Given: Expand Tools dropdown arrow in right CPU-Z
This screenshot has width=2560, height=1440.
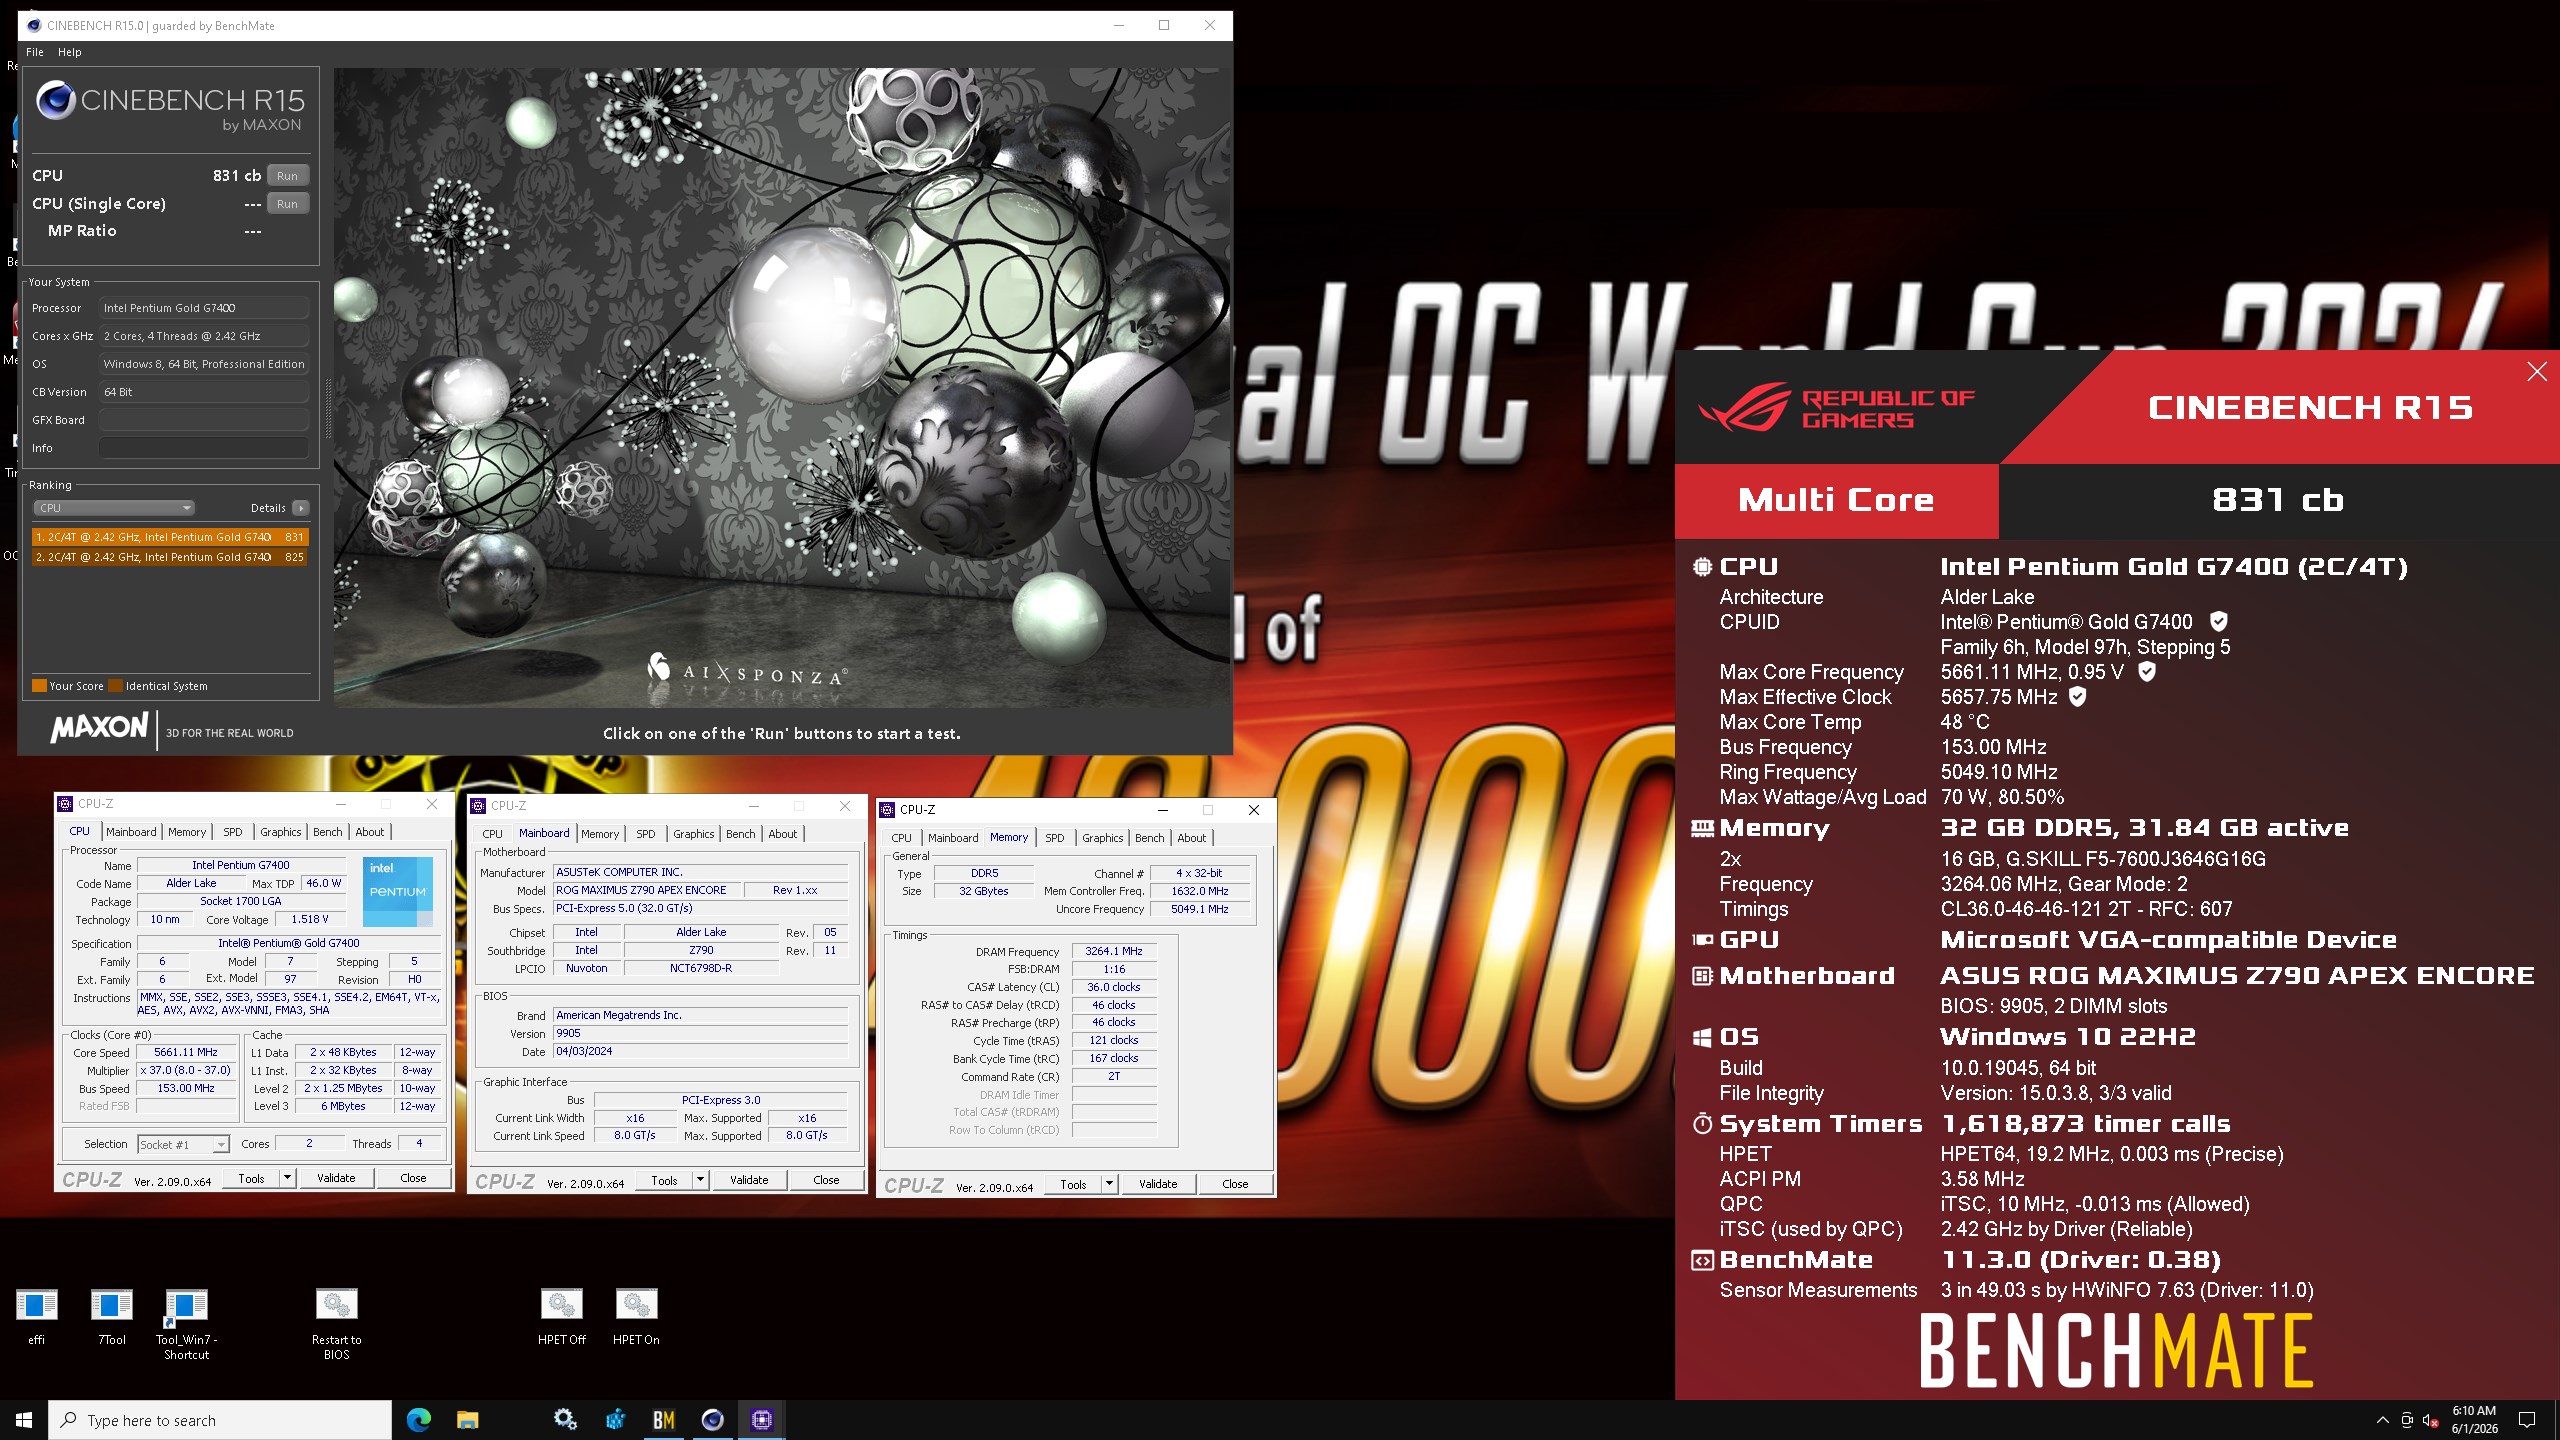Looking at the screenshot, I should (x=1109, y=1184).
